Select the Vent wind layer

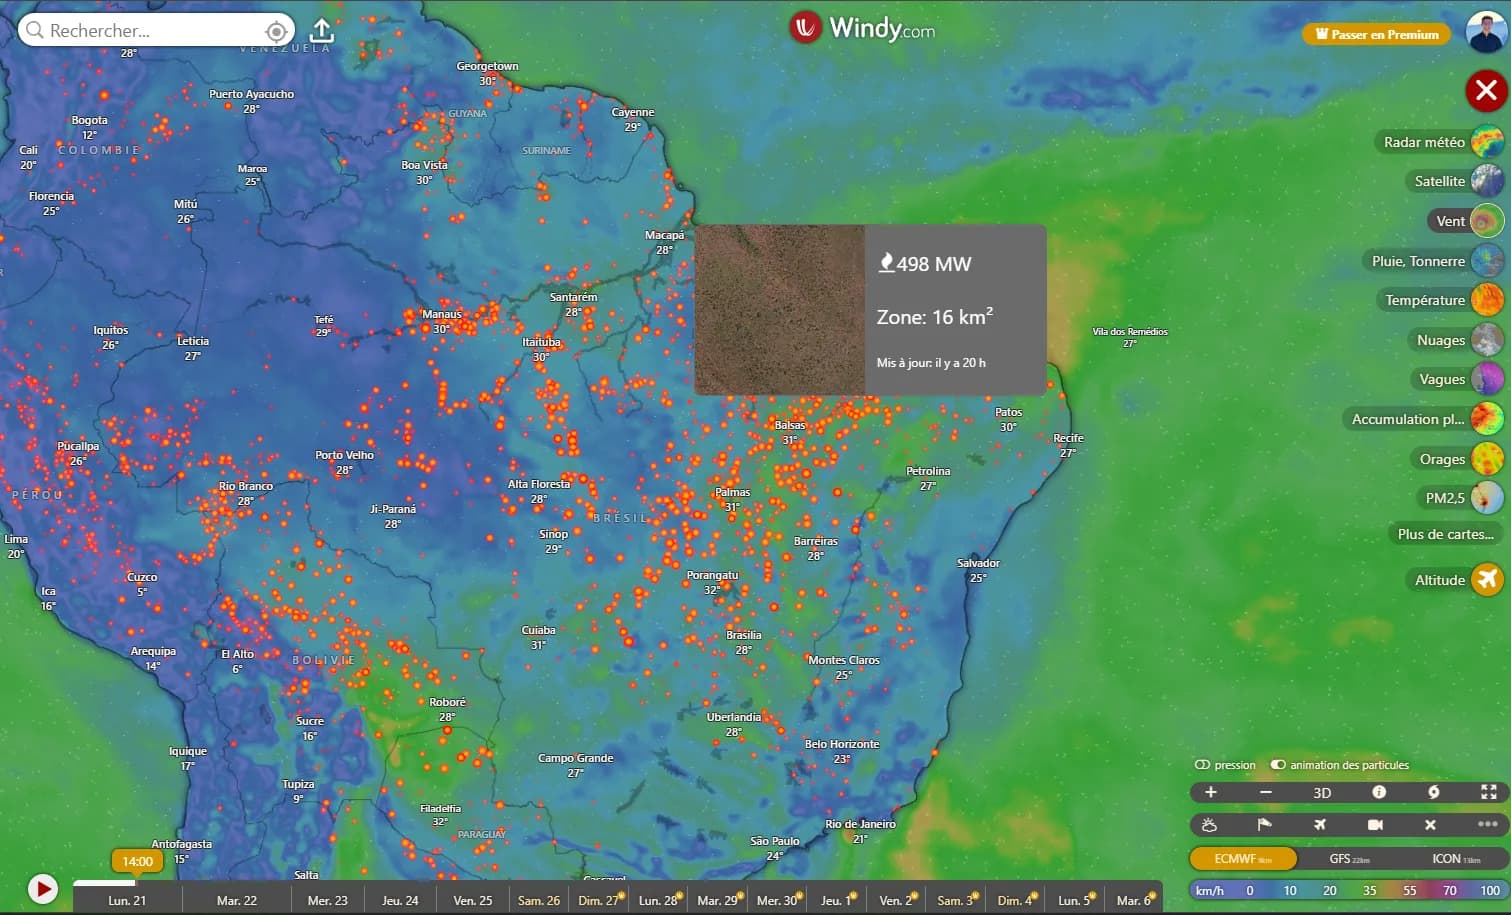[1465, 221]
